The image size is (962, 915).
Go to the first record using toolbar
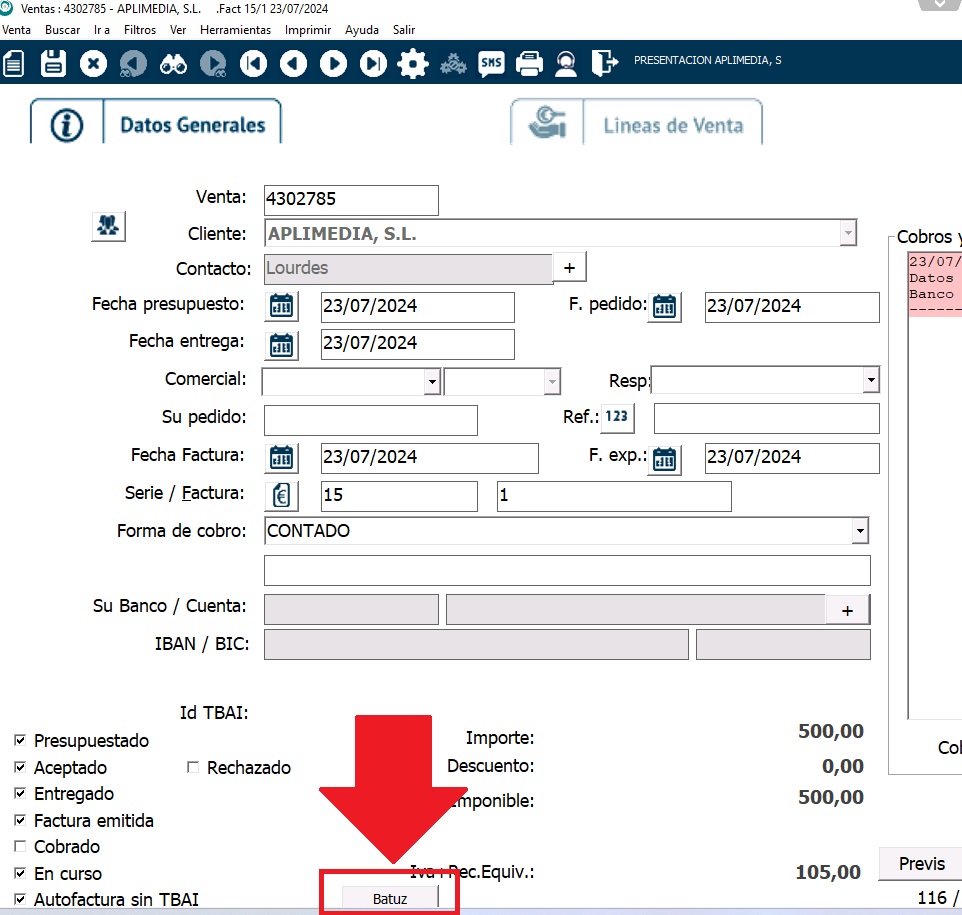(x=253, y=64)
